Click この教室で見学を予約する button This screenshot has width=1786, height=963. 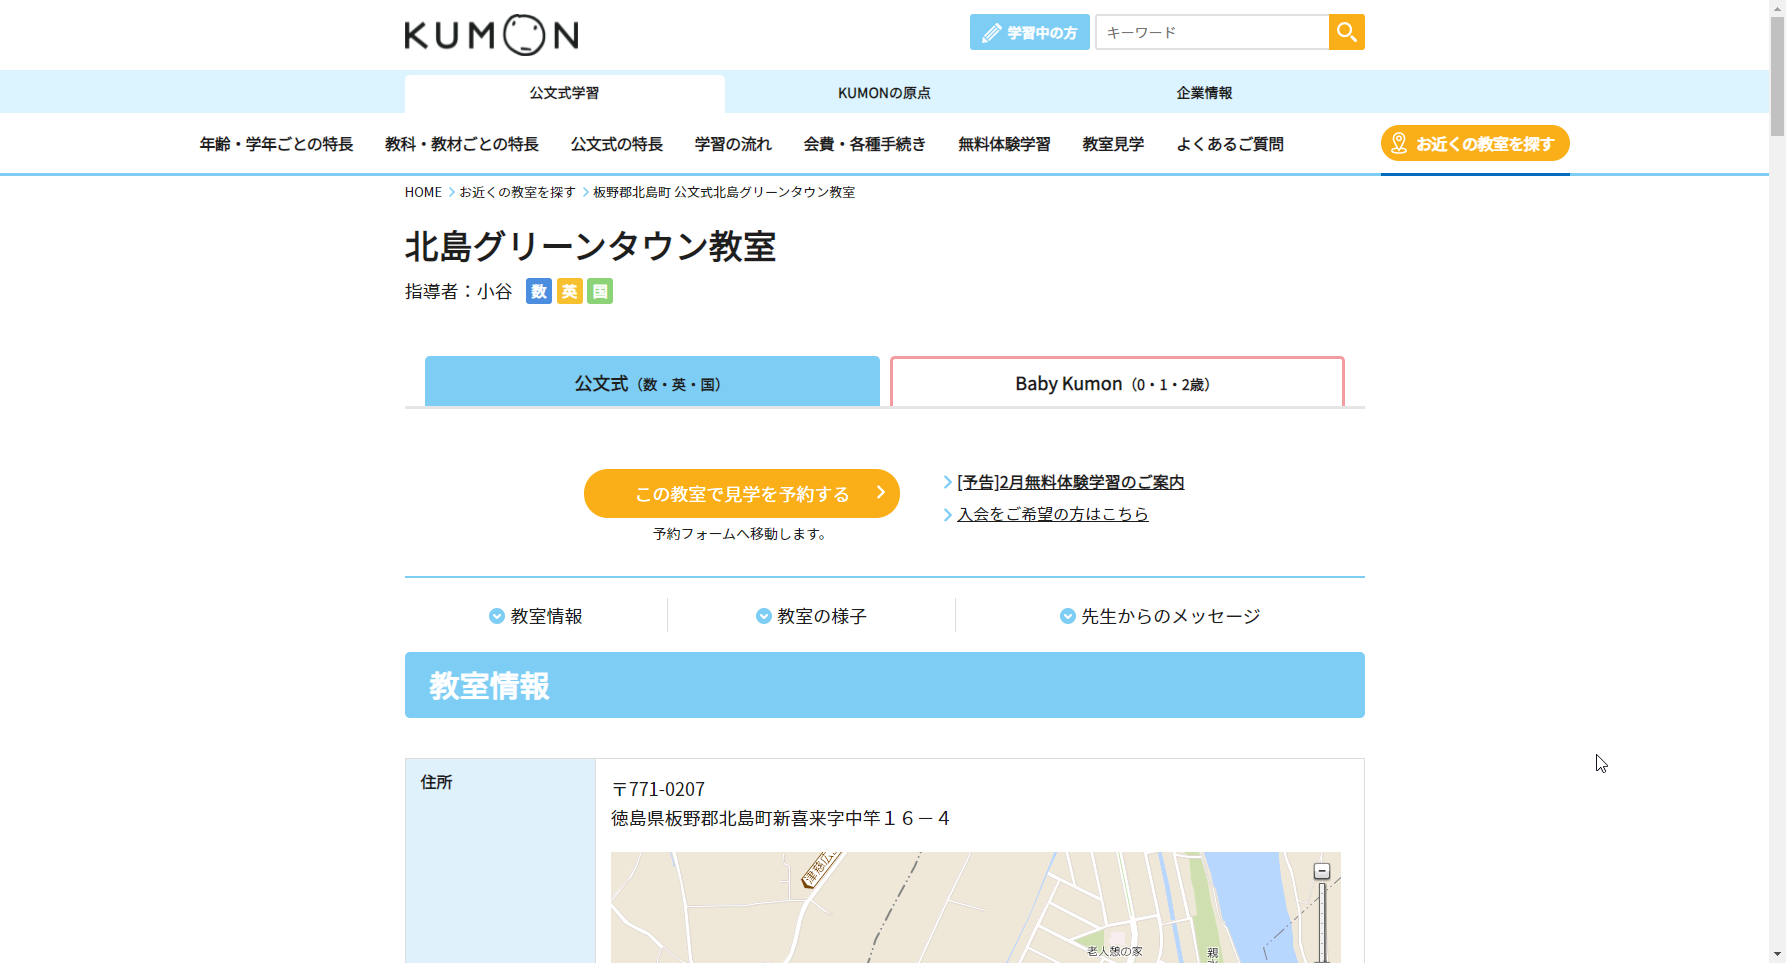pyautogui.click(x=742, y=493)
